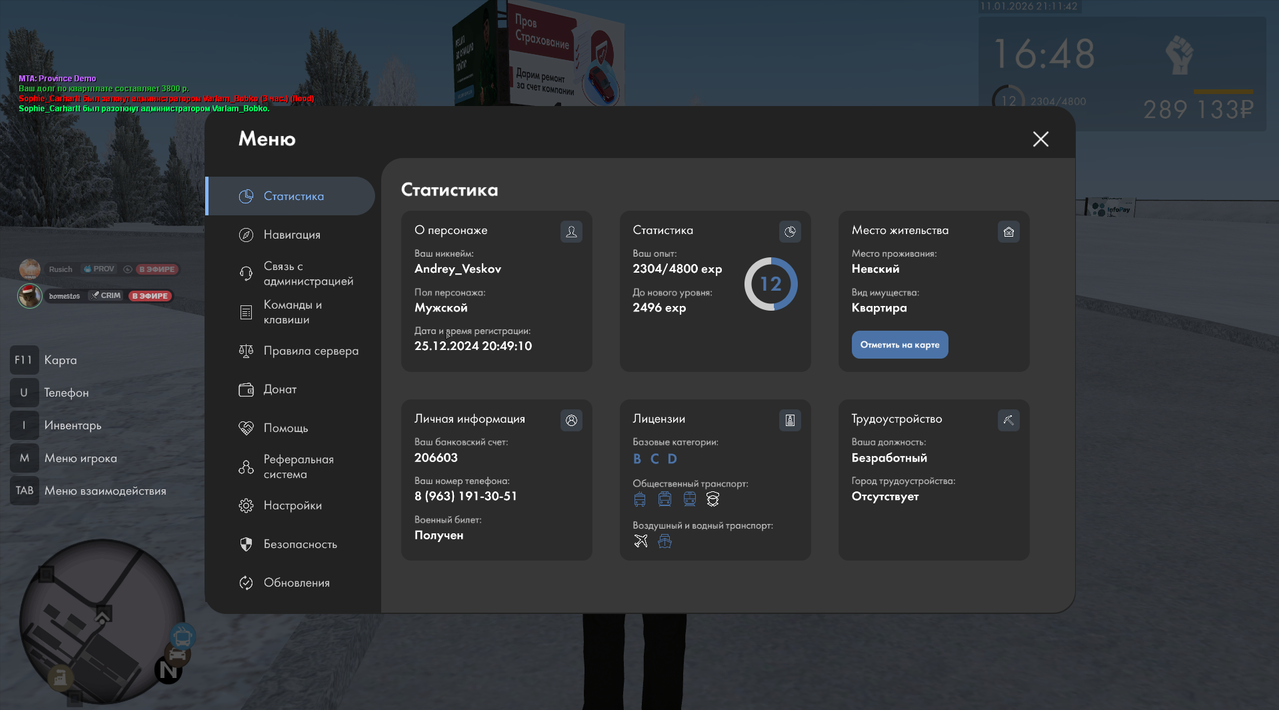Click license category B
Viewport: 1279px width, 710px height.
click(637, 459)
